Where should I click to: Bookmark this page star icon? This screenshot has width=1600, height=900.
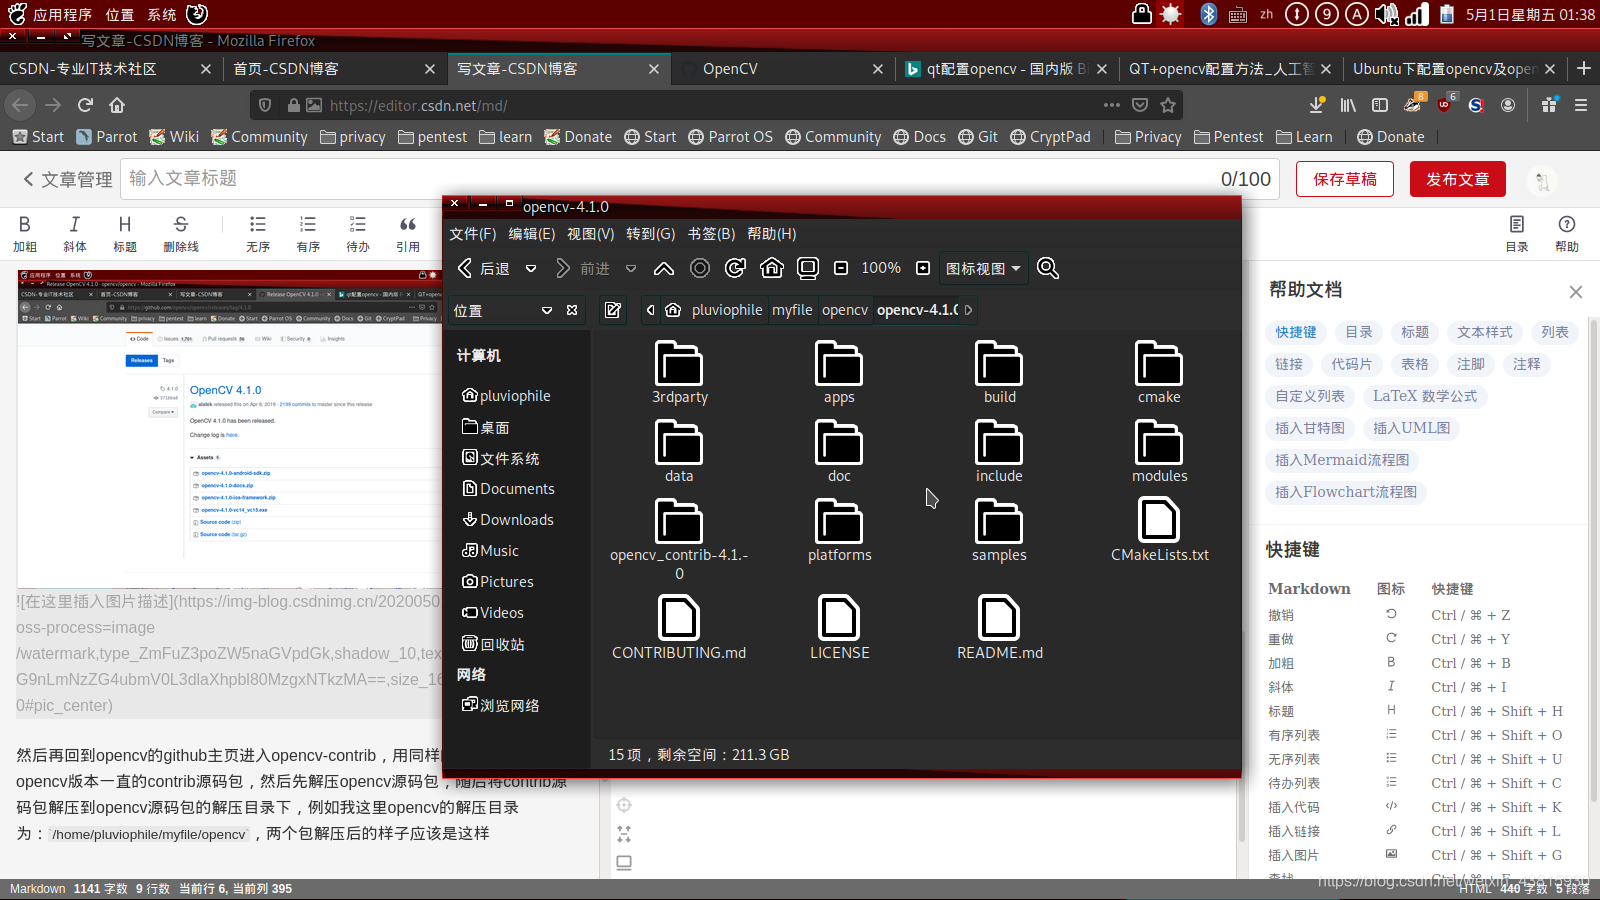(x=1168, y=105)
